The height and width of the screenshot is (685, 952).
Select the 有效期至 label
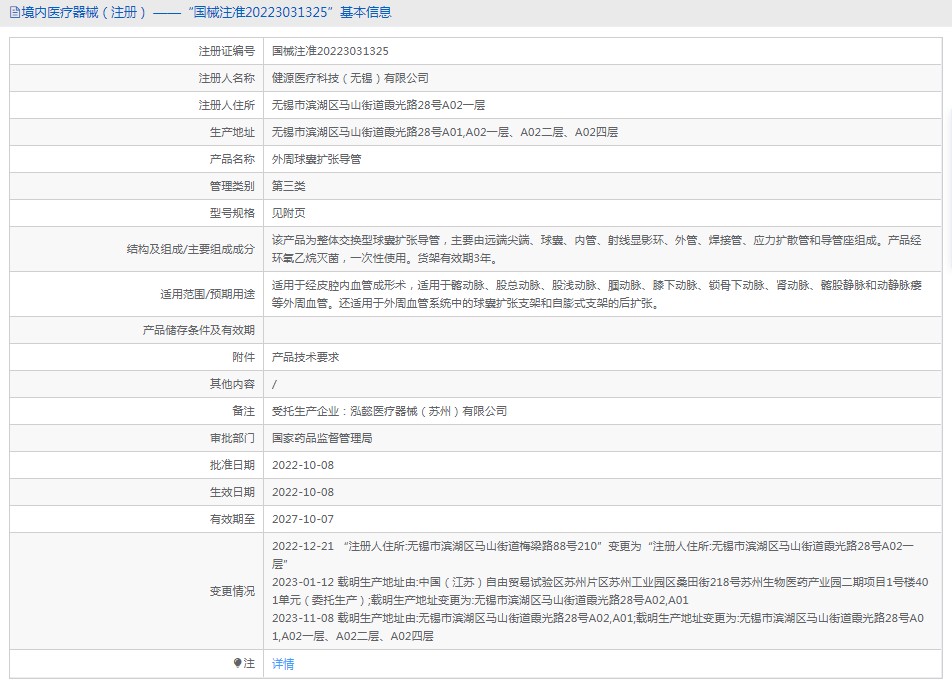[x=232, y=519]
